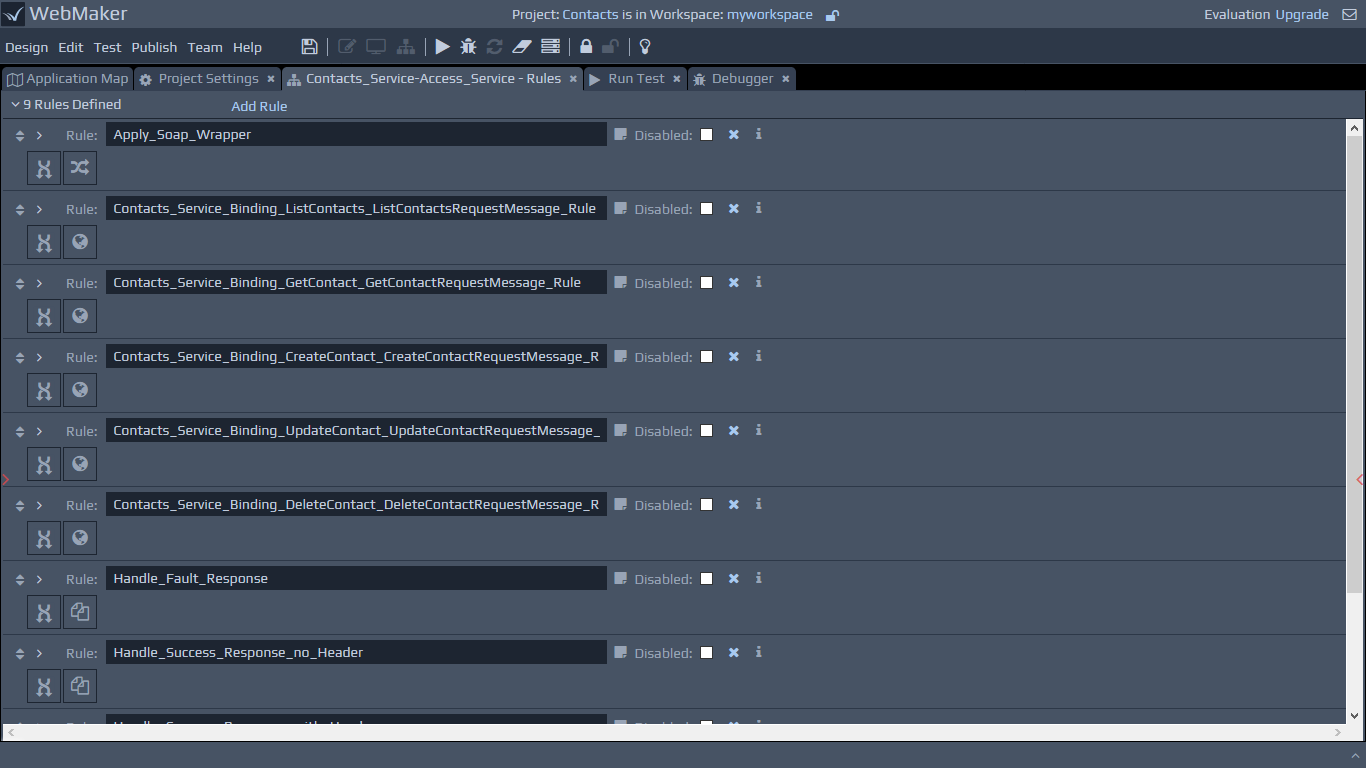Open the Team menu
Image resolution: width=1366 pixels, height=768 pixels.
[205, 47]
